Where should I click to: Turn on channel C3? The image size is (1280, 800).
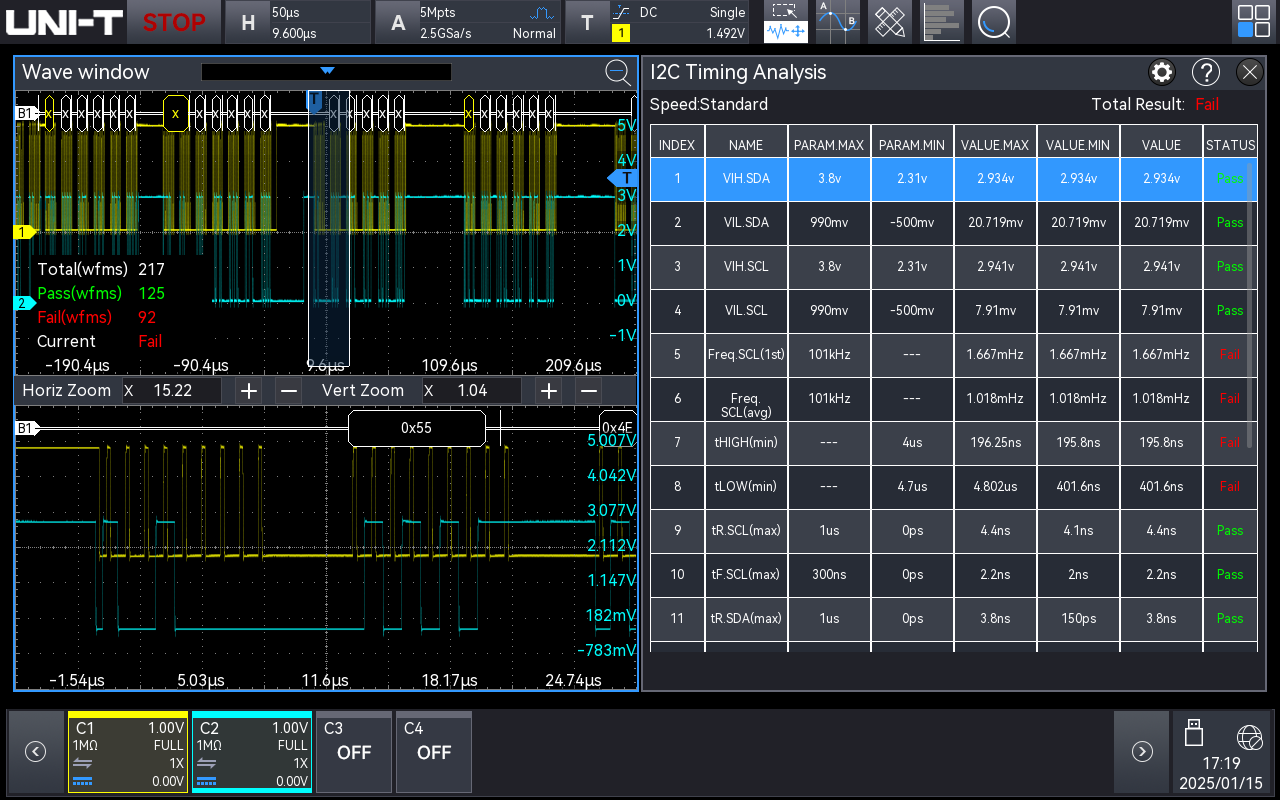click(x=354, y=752)
